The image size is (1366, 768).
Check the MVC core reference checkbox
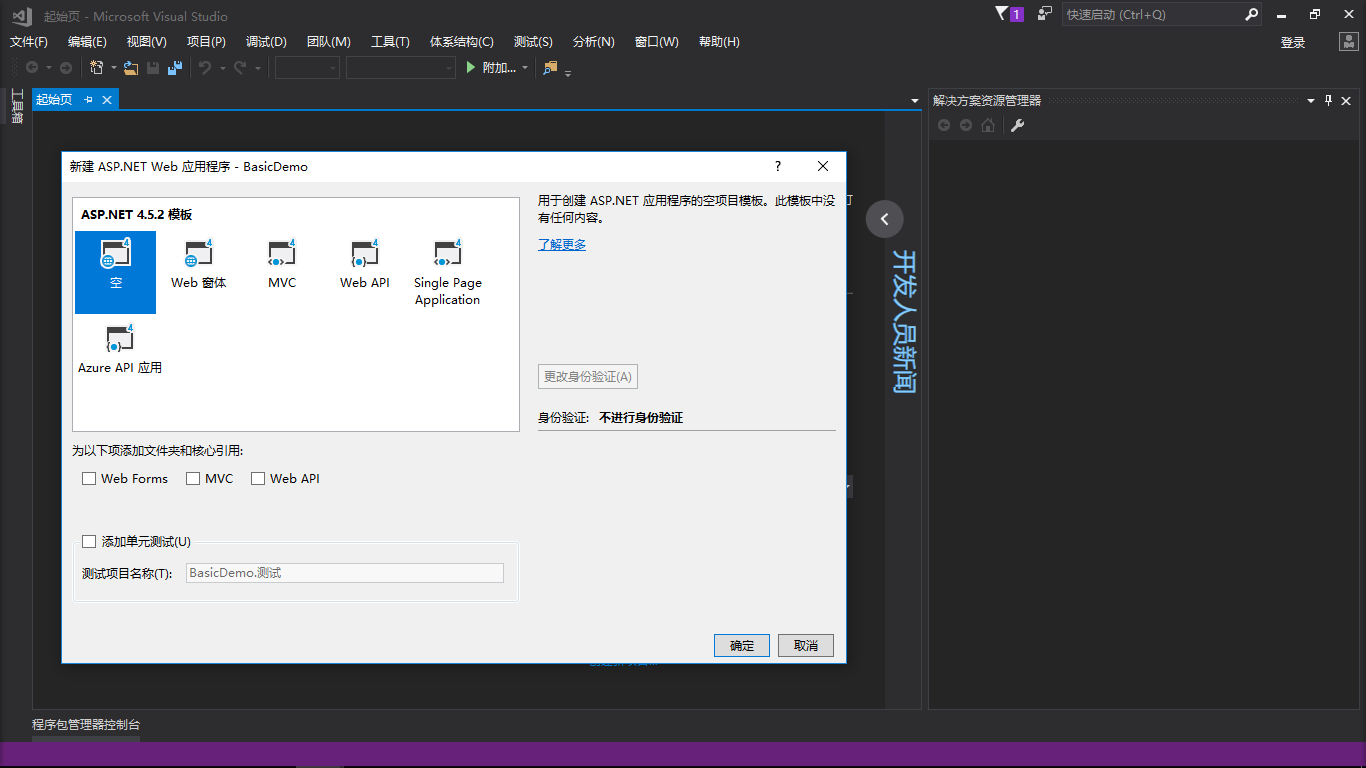click(193, 479)
